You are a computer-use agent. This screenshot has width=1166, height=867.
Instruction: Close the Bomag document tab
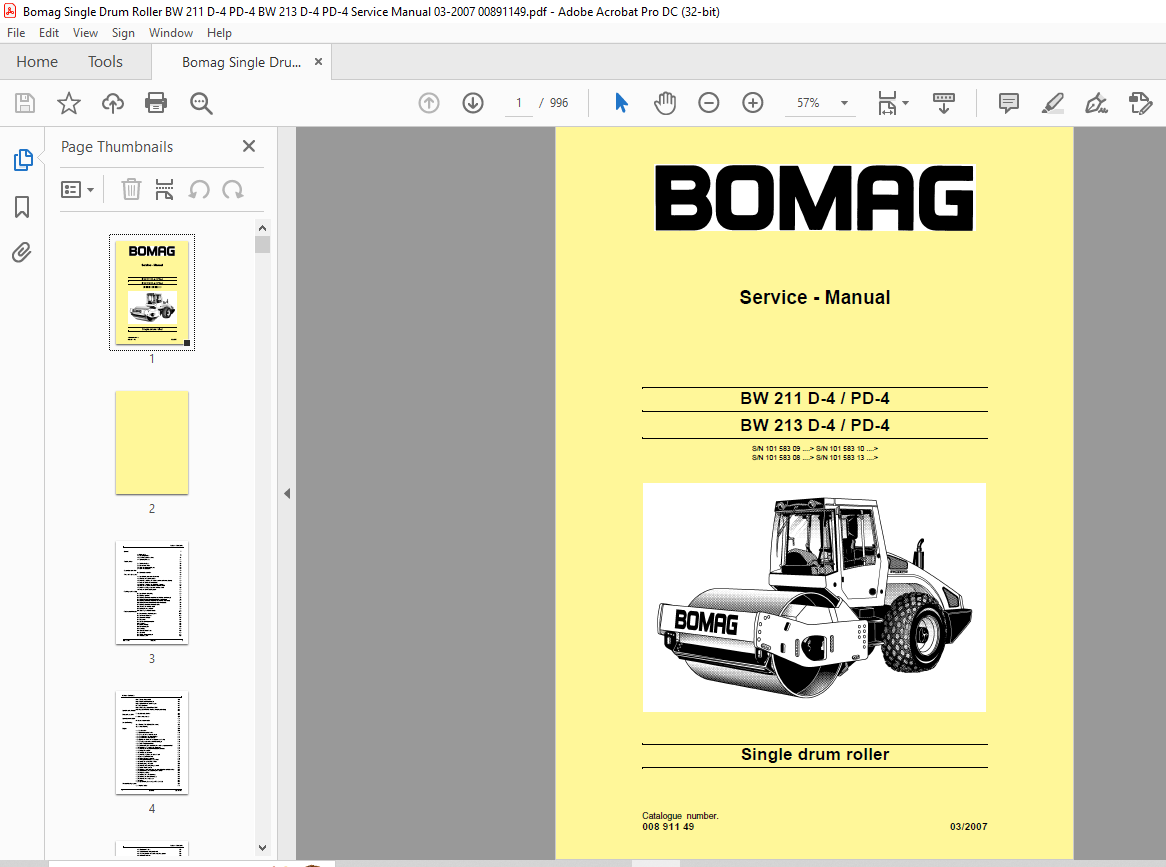coord(318,62)
